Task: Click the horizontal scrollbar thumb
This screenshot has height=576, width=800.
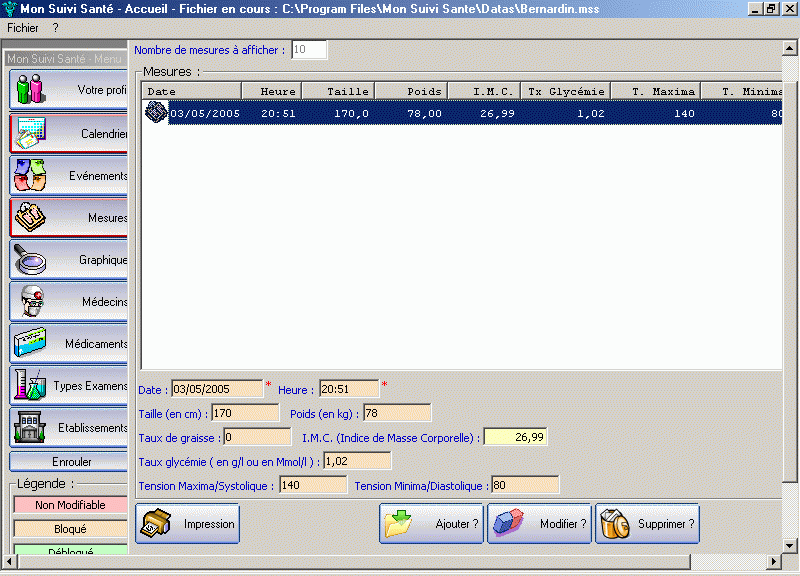Action: tap(355, 562)
